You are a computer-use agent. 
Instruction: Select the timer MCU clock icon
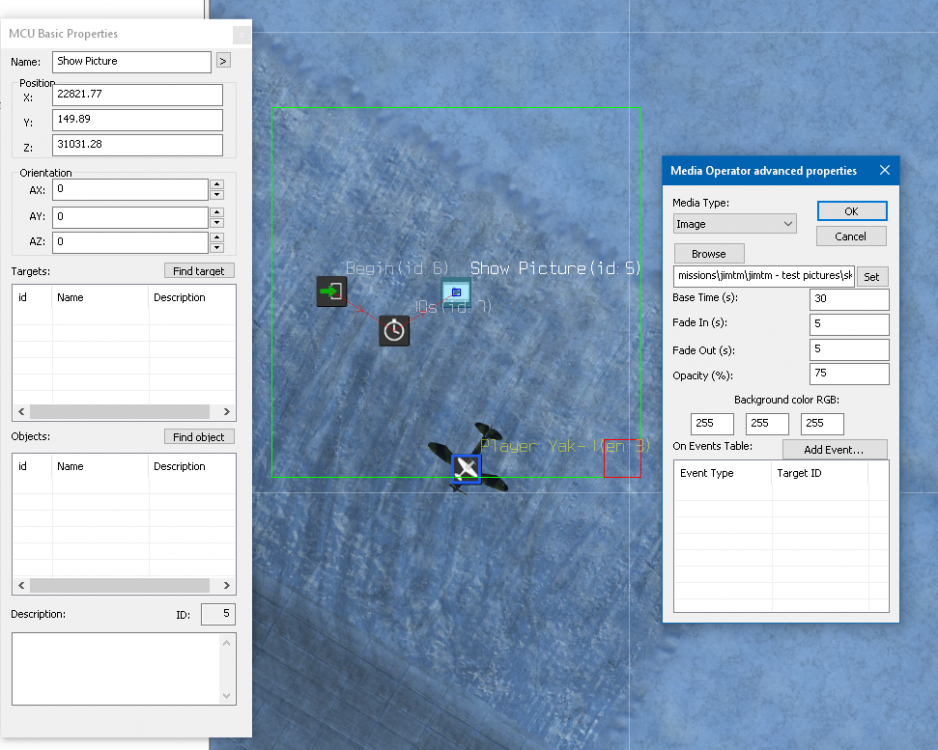pos(394,330)
